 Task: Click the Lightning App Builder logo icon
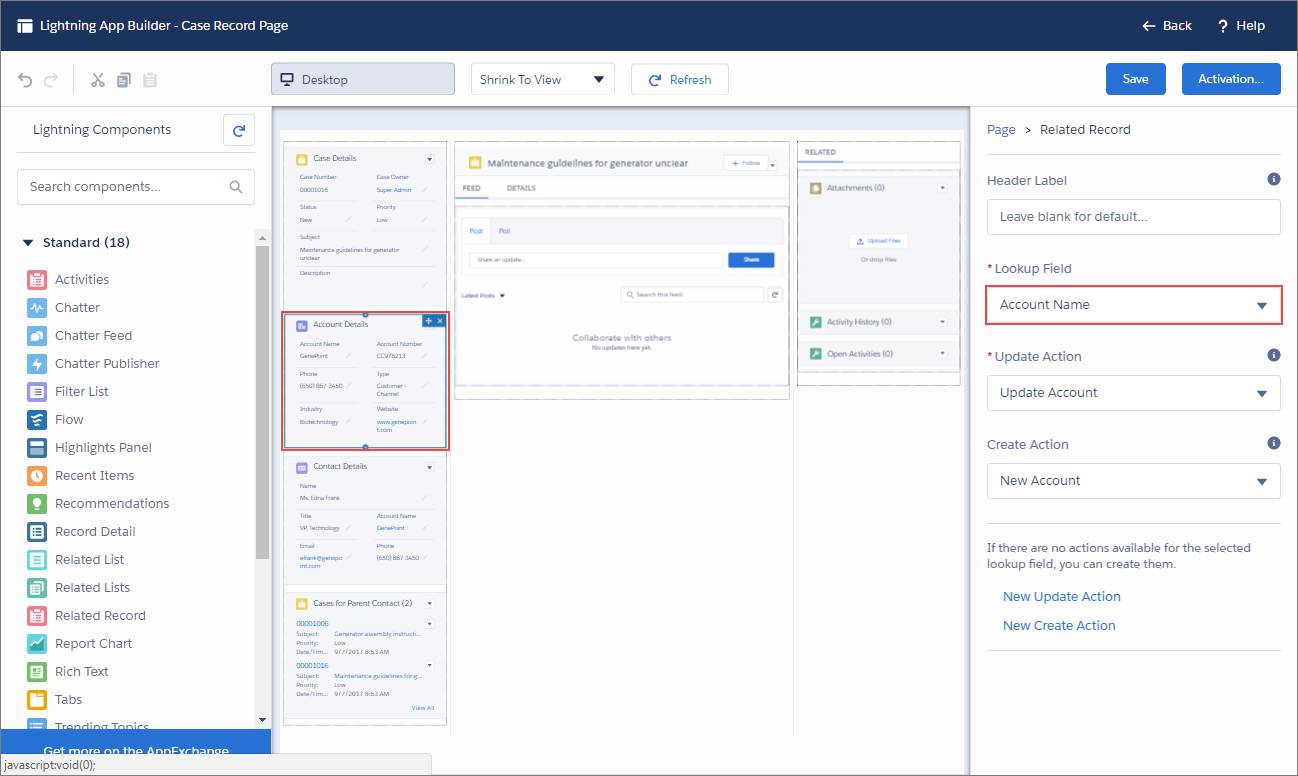point(25,26)
